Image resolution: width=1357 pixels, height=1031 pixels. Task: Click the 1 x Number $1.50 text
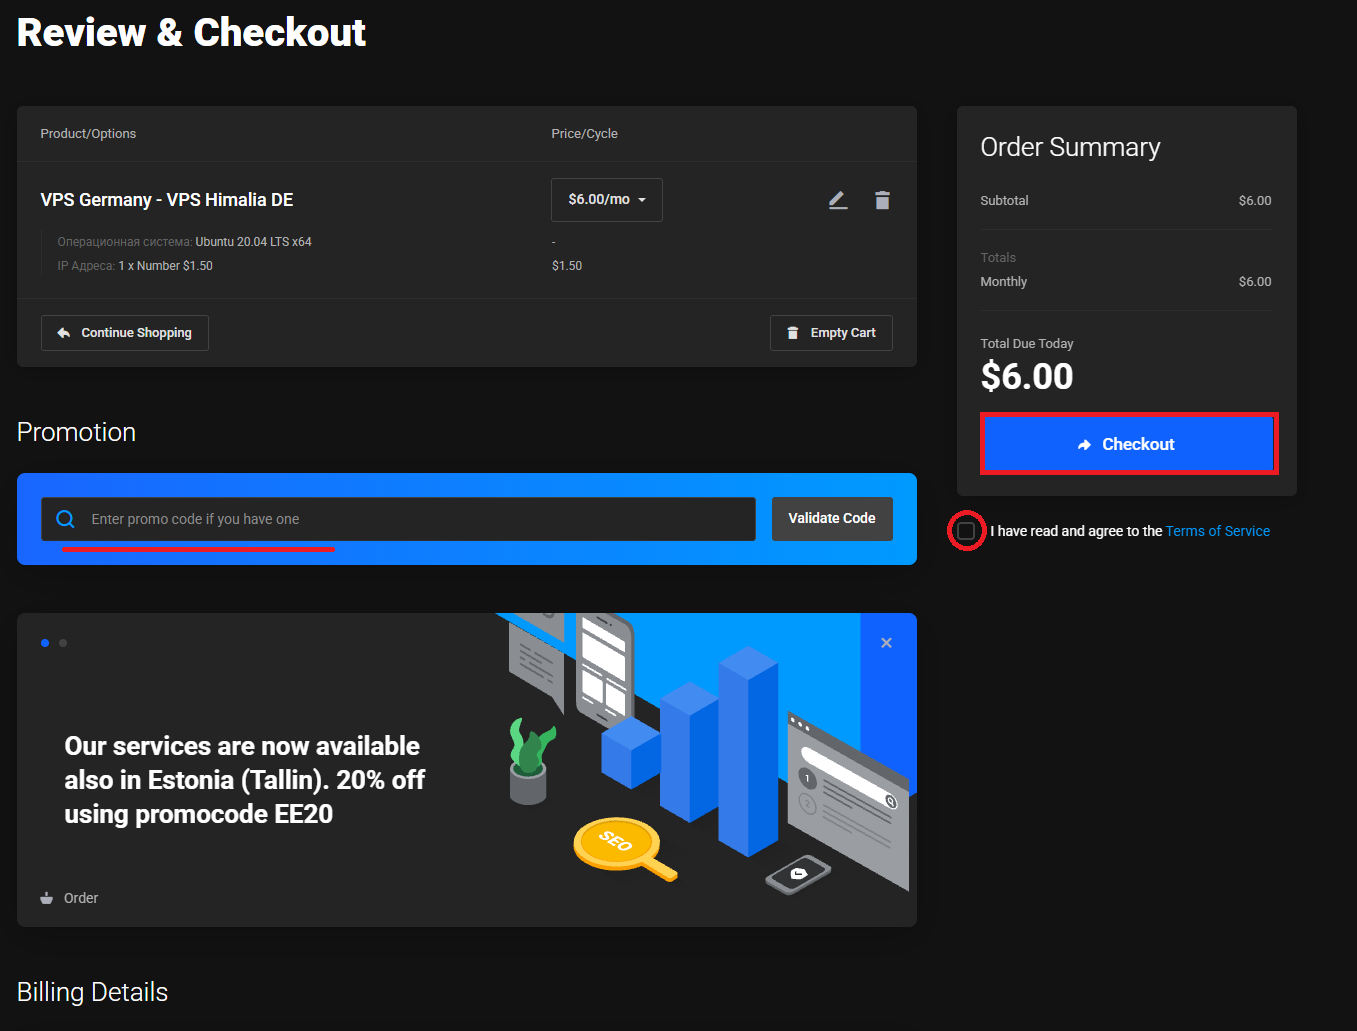pyautogui.click(x=166, y=266)
